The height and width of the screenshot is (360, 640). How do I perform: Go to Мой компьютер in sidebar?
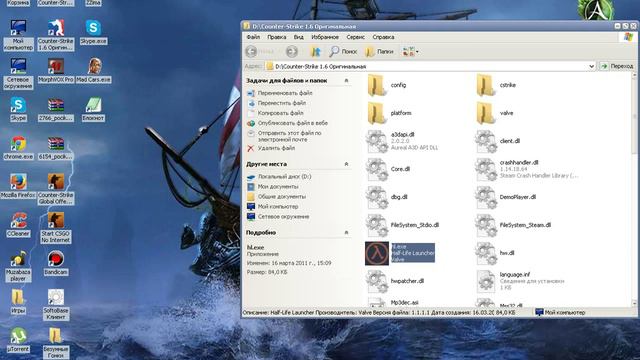tap(278, 207)
